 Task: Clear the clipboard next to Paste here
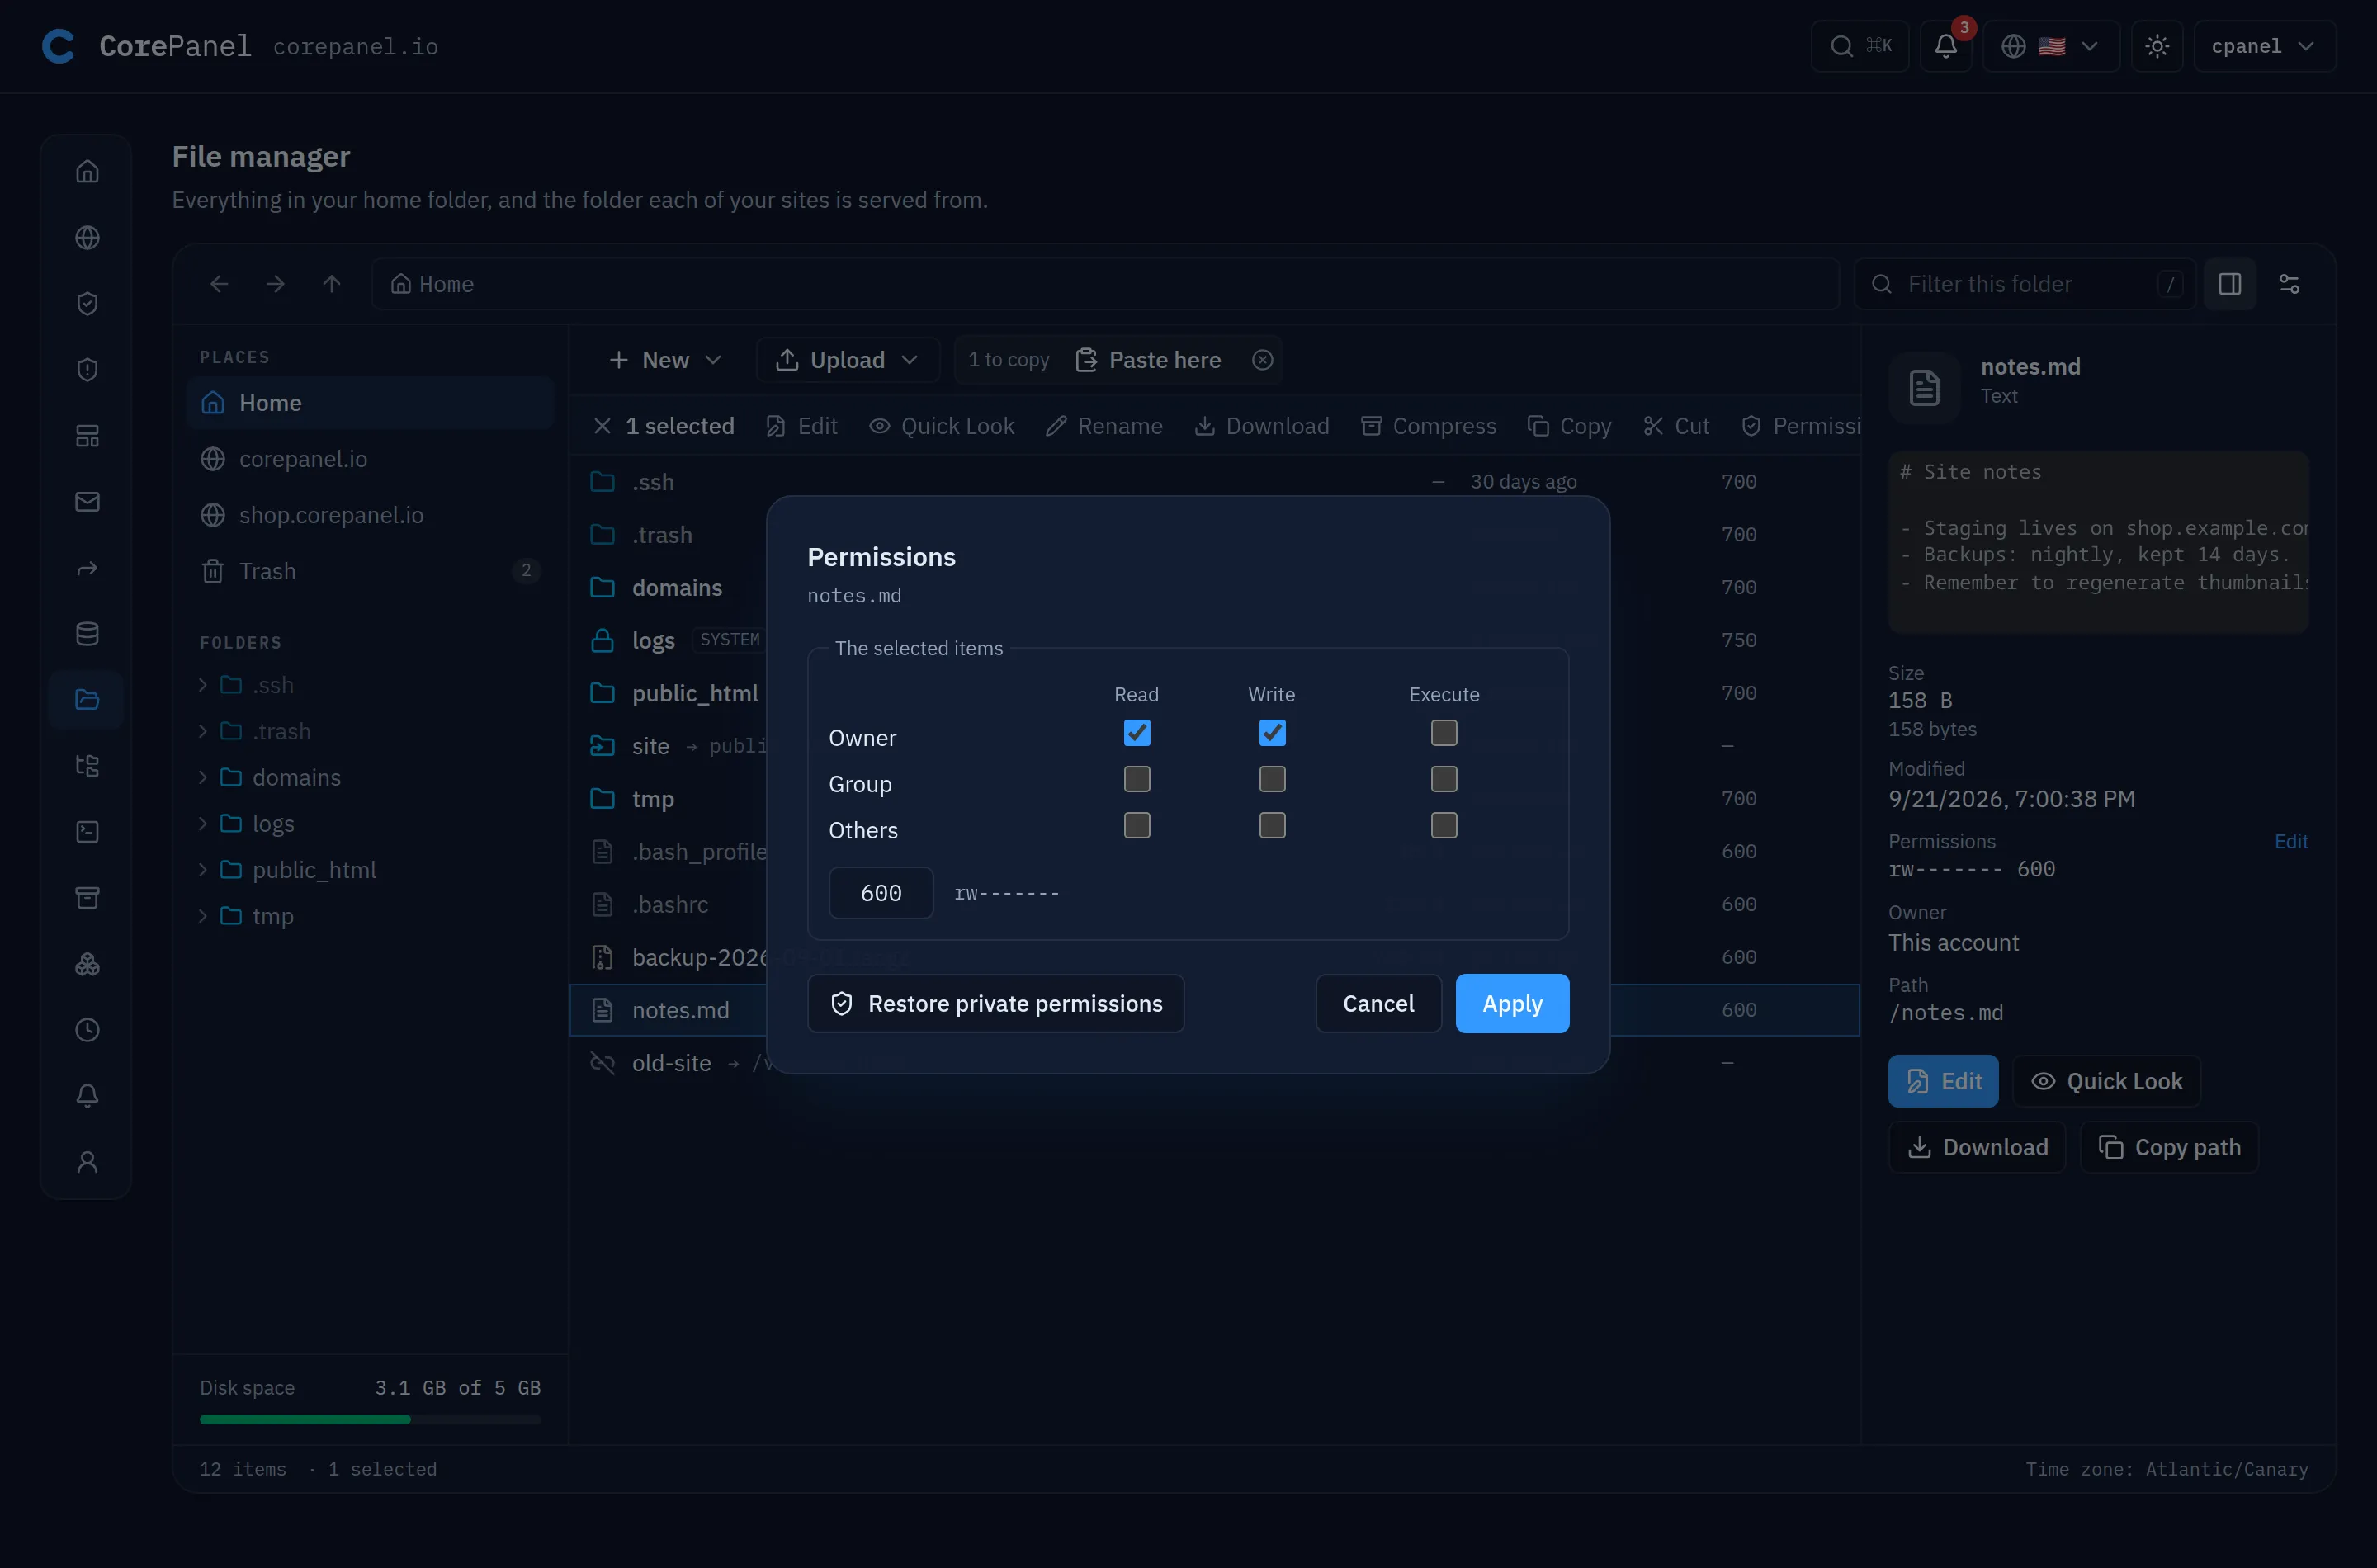coord(1262,360)
